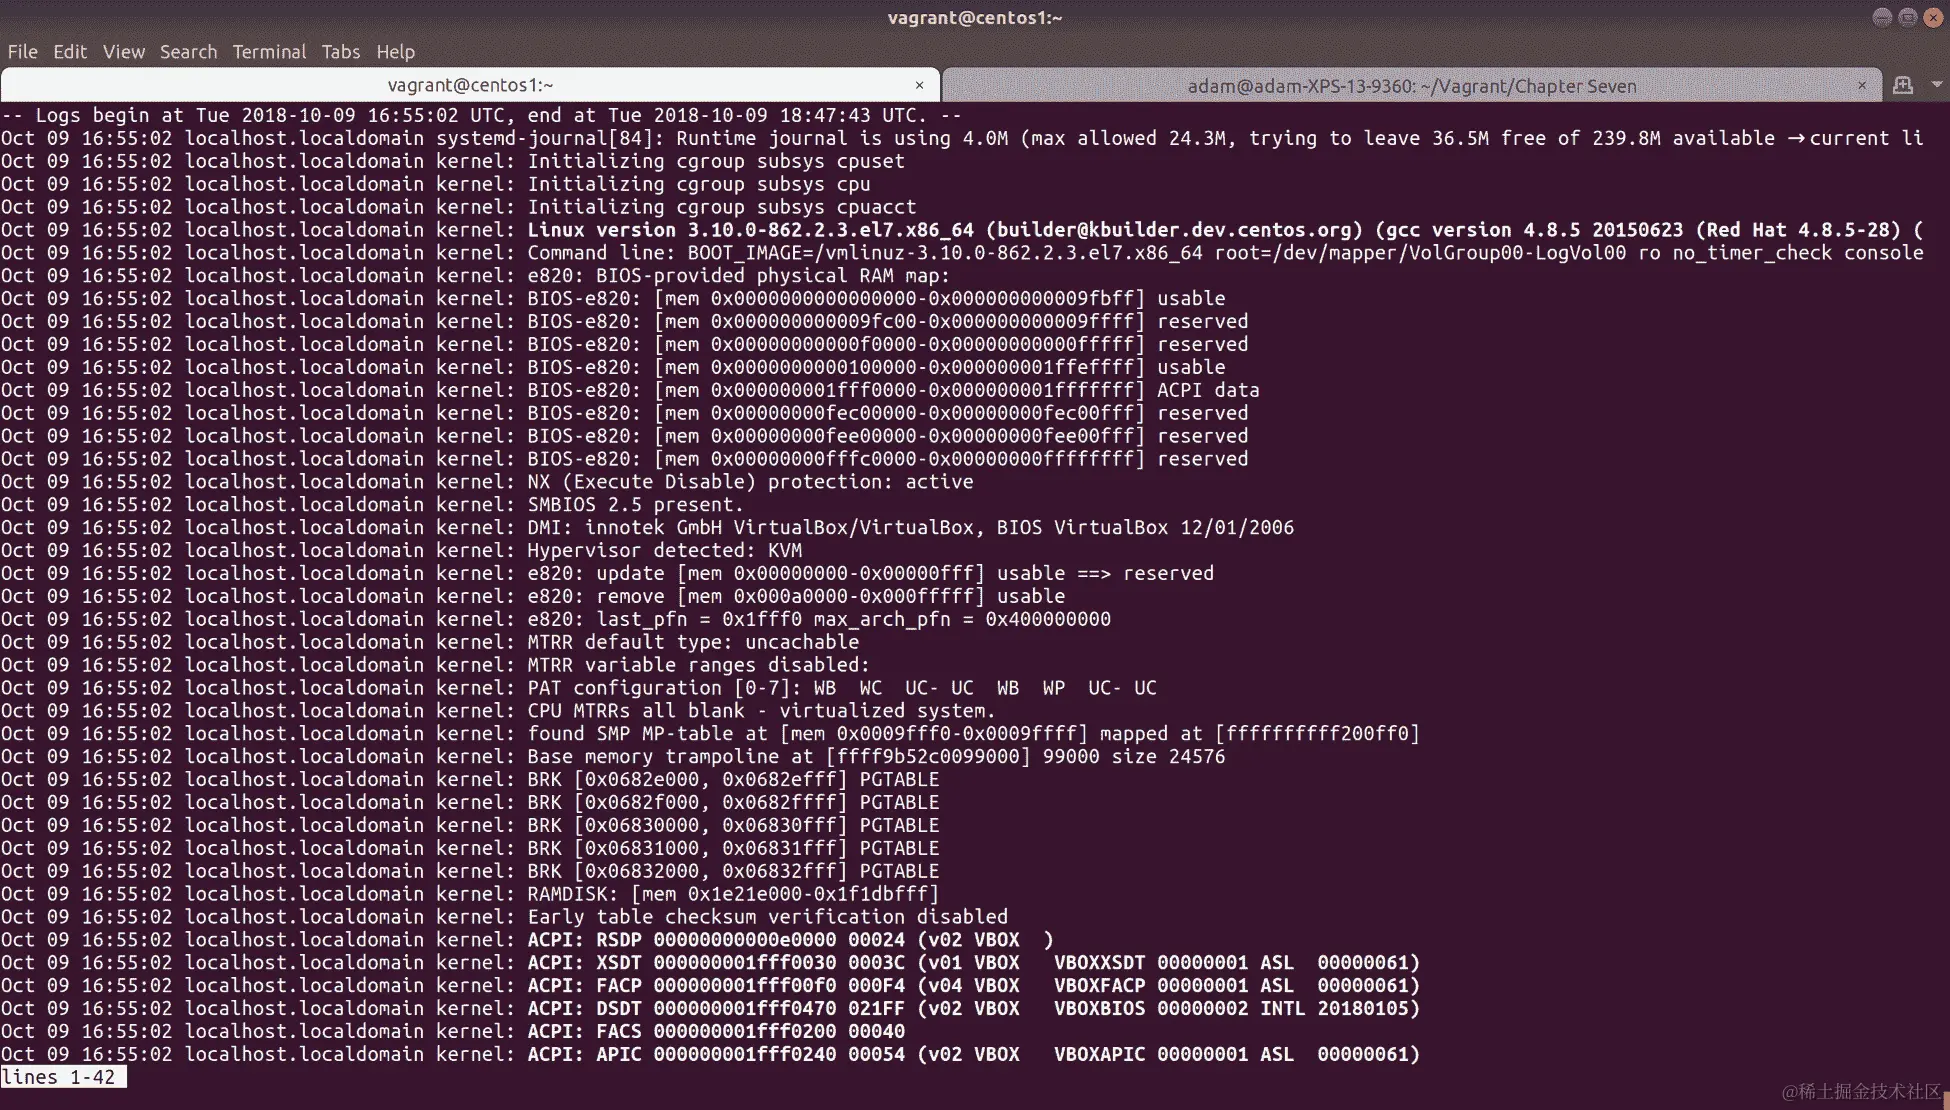Viewport: 1950px width, 1110px height.
Task: Close the terminal window
Action: (x=1933, y=17)
